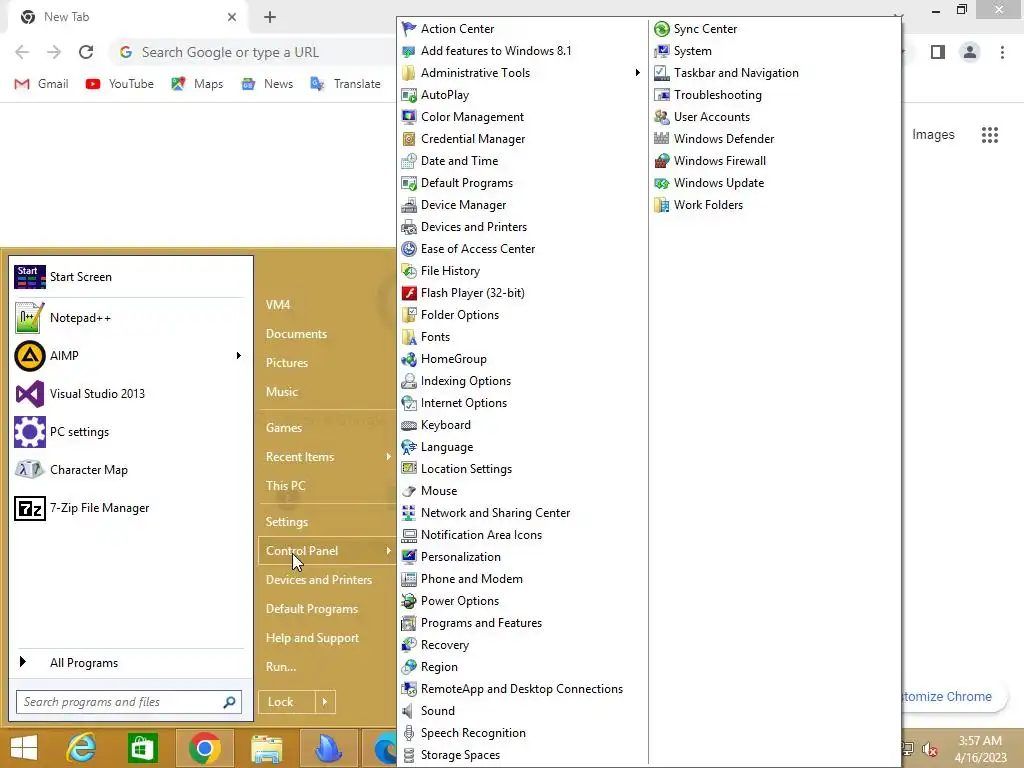Click the Sync Center green icon
This screenshot has width=1024, height=768.
coord(662,29)
